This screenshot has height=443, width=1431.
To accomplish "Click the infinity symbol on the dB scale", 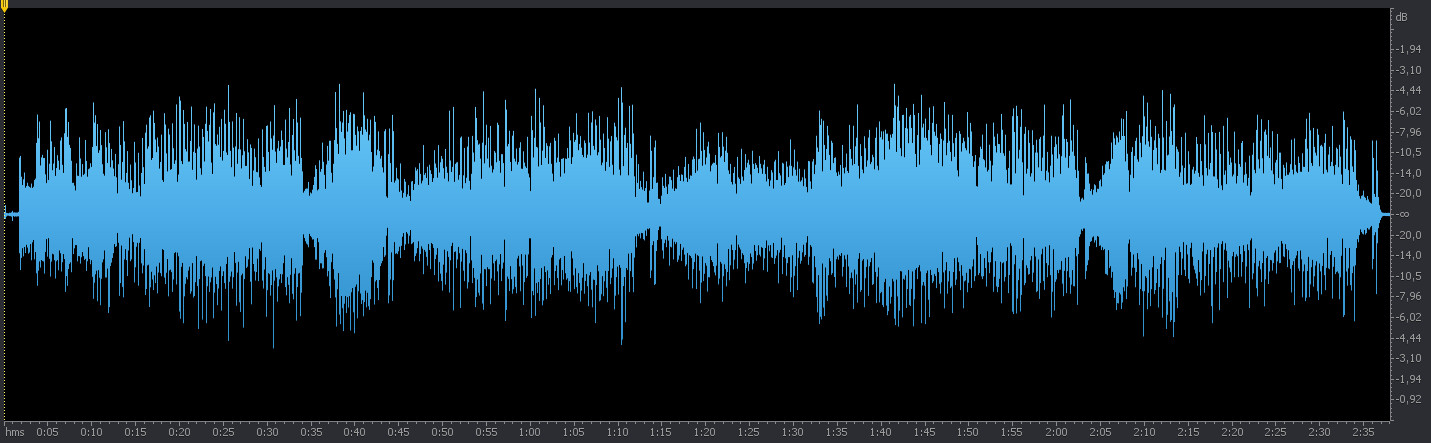I will coord(1404,214).
